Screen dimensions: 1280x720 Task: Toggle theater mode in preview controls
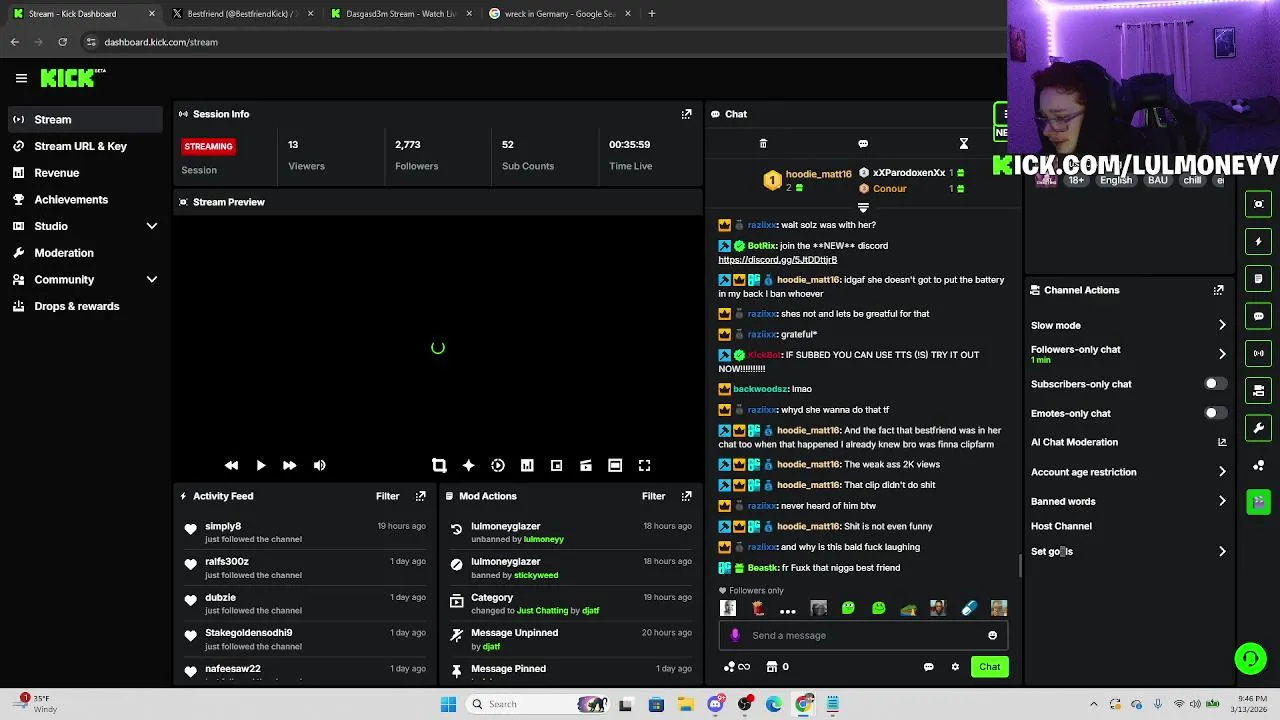pyautogui.click(x=615, y=465)
